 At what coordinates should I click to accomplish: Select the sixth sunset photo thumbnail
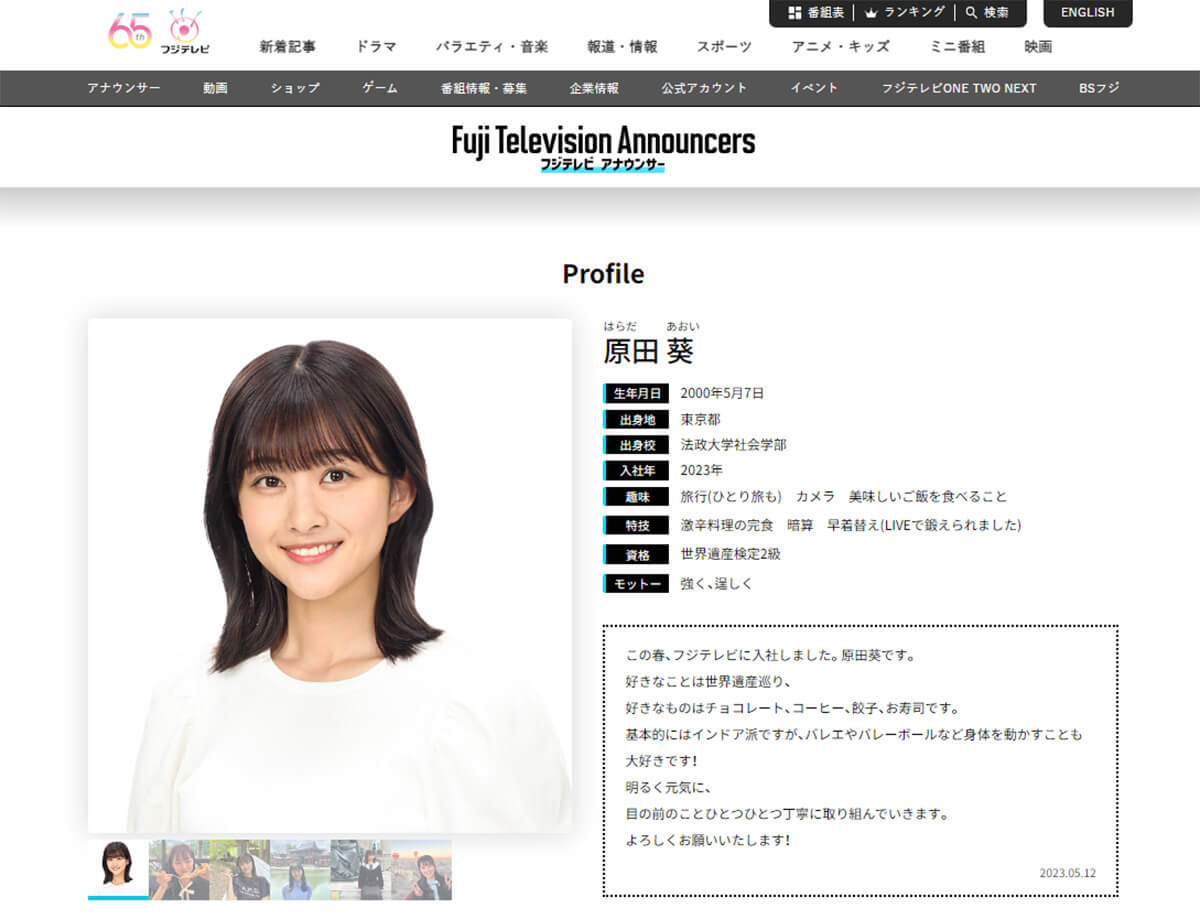click(x=421, y=869)
